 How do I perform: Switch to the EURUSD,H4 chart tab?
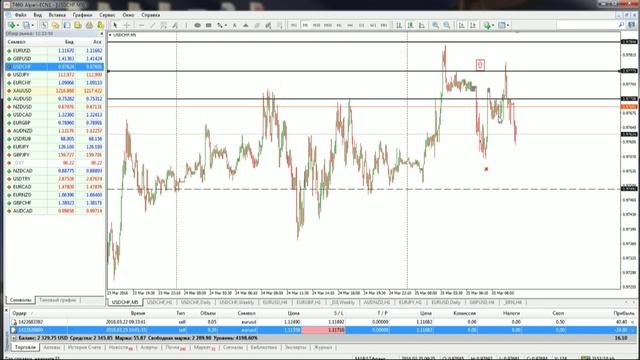click(275, 302)
